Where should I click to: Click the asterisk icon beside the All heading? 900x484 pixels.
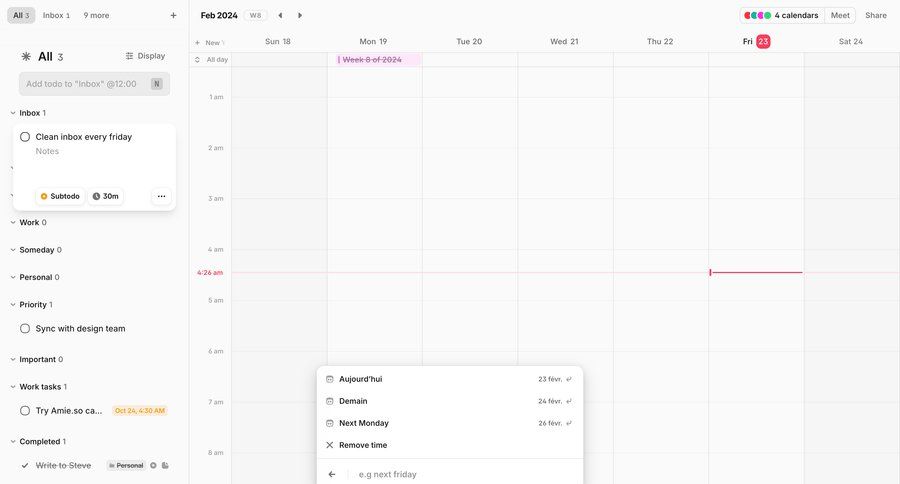coord(26,56)
